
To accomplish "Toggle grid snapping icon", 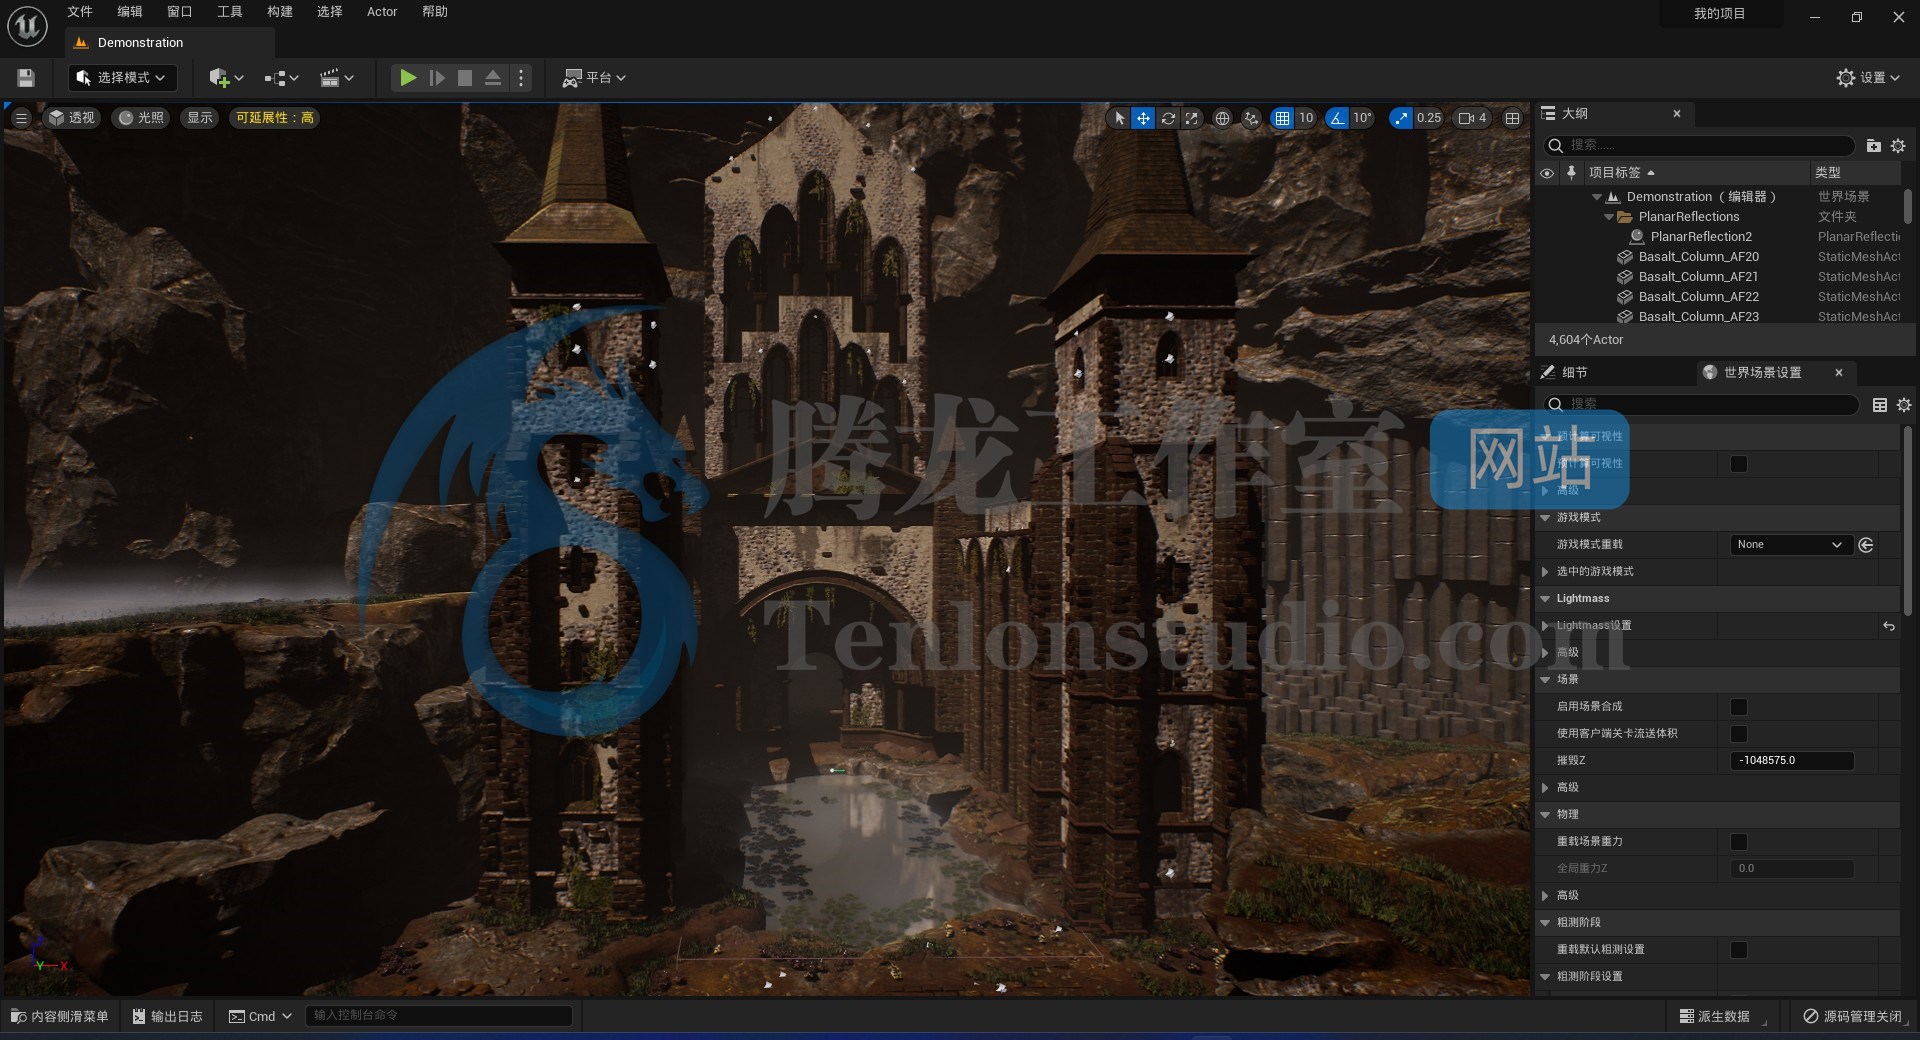I will point(1282,118).
